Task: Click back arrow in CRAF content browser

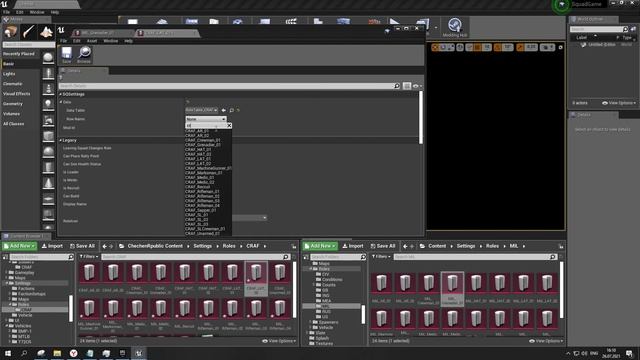Action: tap(104, 246)
